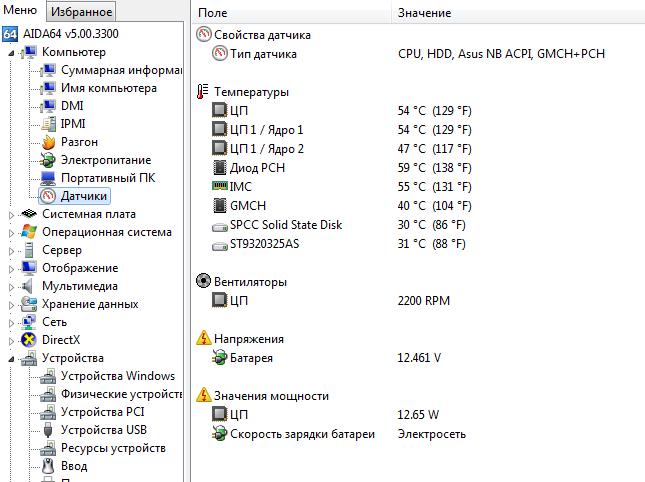645x482 pixels.
Task: Select the Датчики sensor icon
Action: pyautogui.click(x=47, y=196)
